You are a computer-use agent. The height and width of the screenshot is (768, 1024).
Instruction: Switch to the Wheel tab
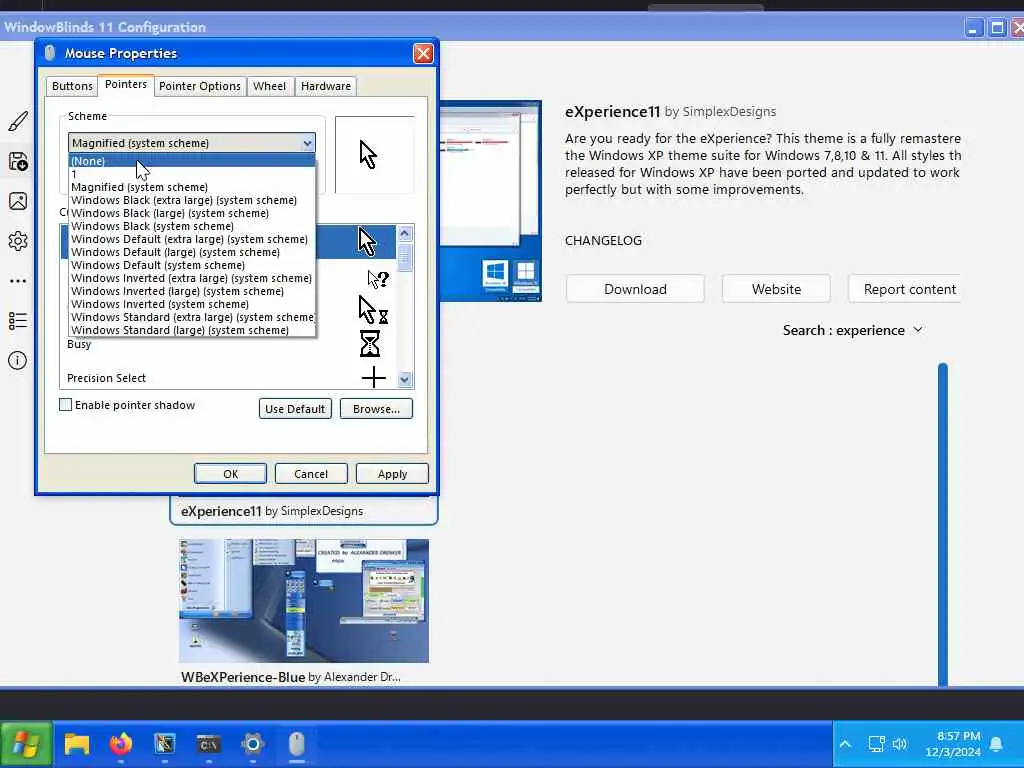click(x=270, y=86)
